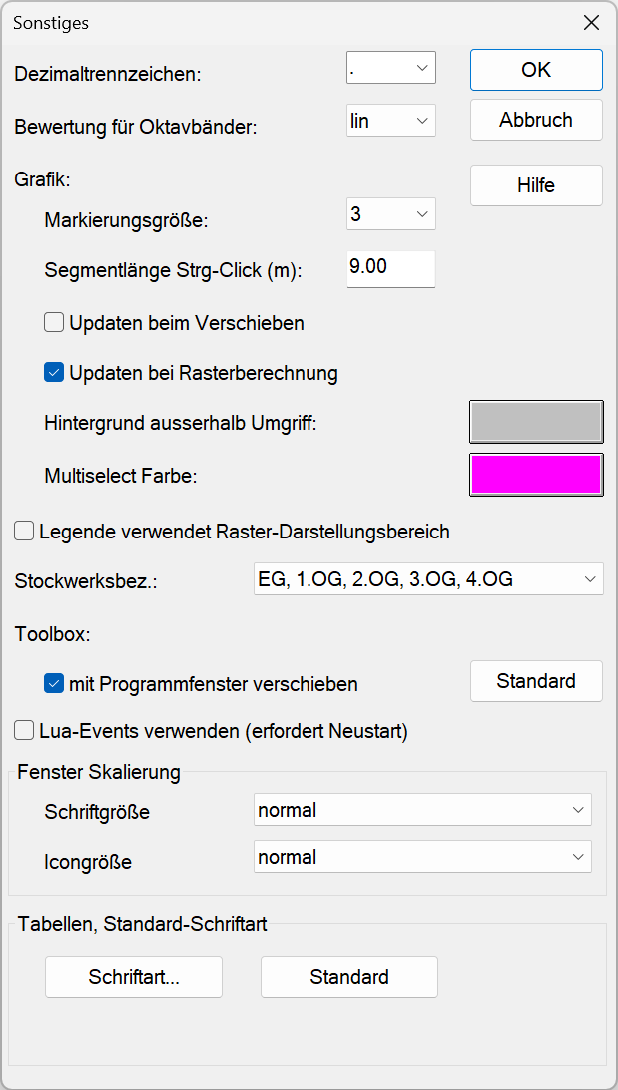The width and height of the screenshot is (618, 1090).
Task: Expand the Schriftgröße dropdown
Action: coord(423,810)
